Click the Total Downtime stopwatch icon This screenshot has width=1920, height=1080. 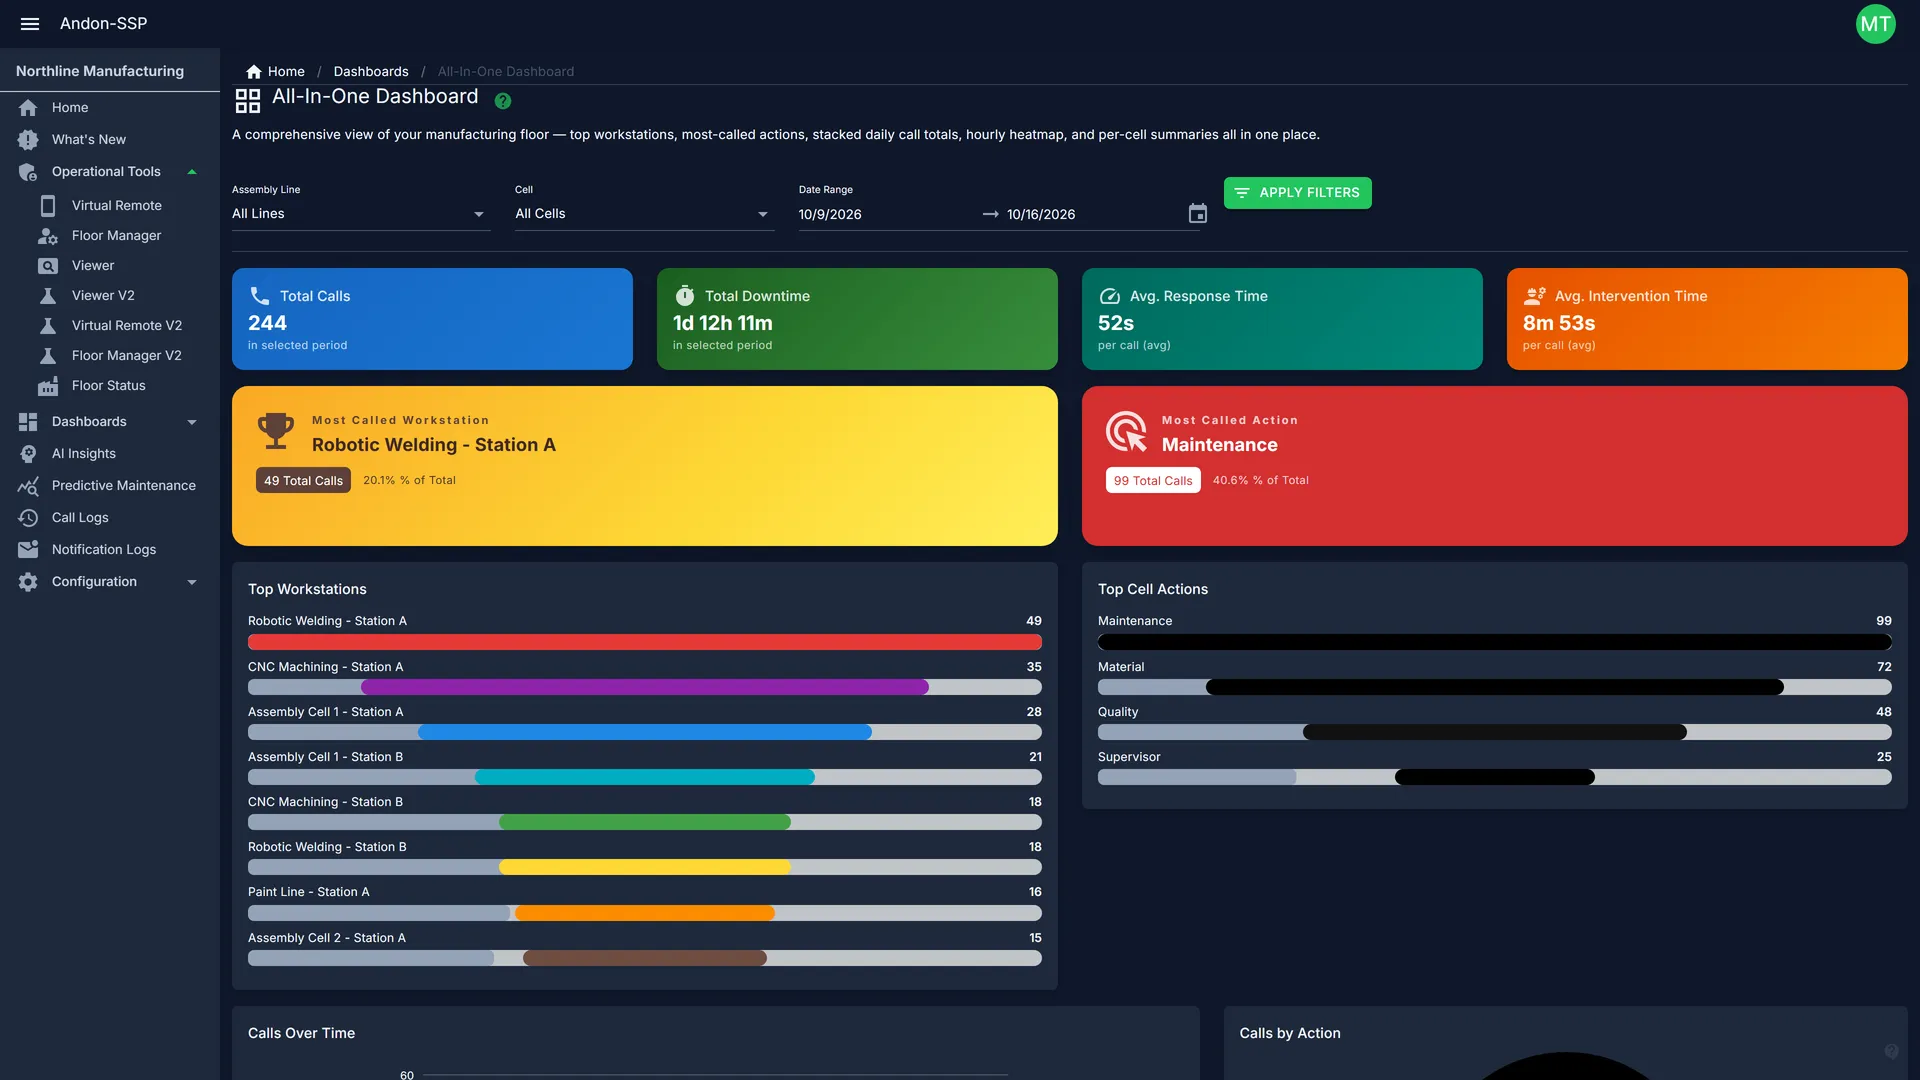pos(685,295)
